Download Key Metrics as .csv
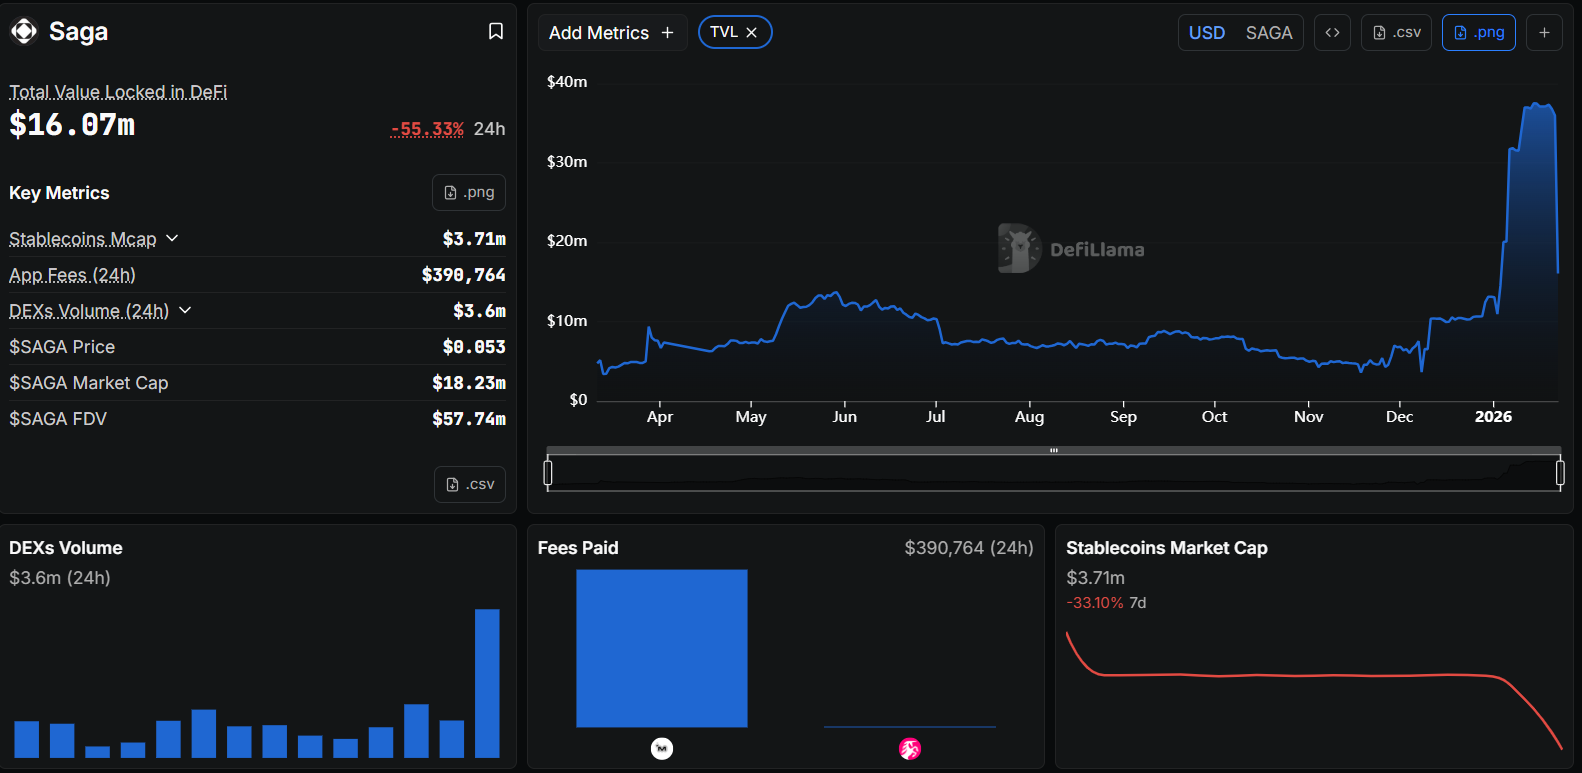The width and height of the screenshot is (1582, 773). point(470,485)
